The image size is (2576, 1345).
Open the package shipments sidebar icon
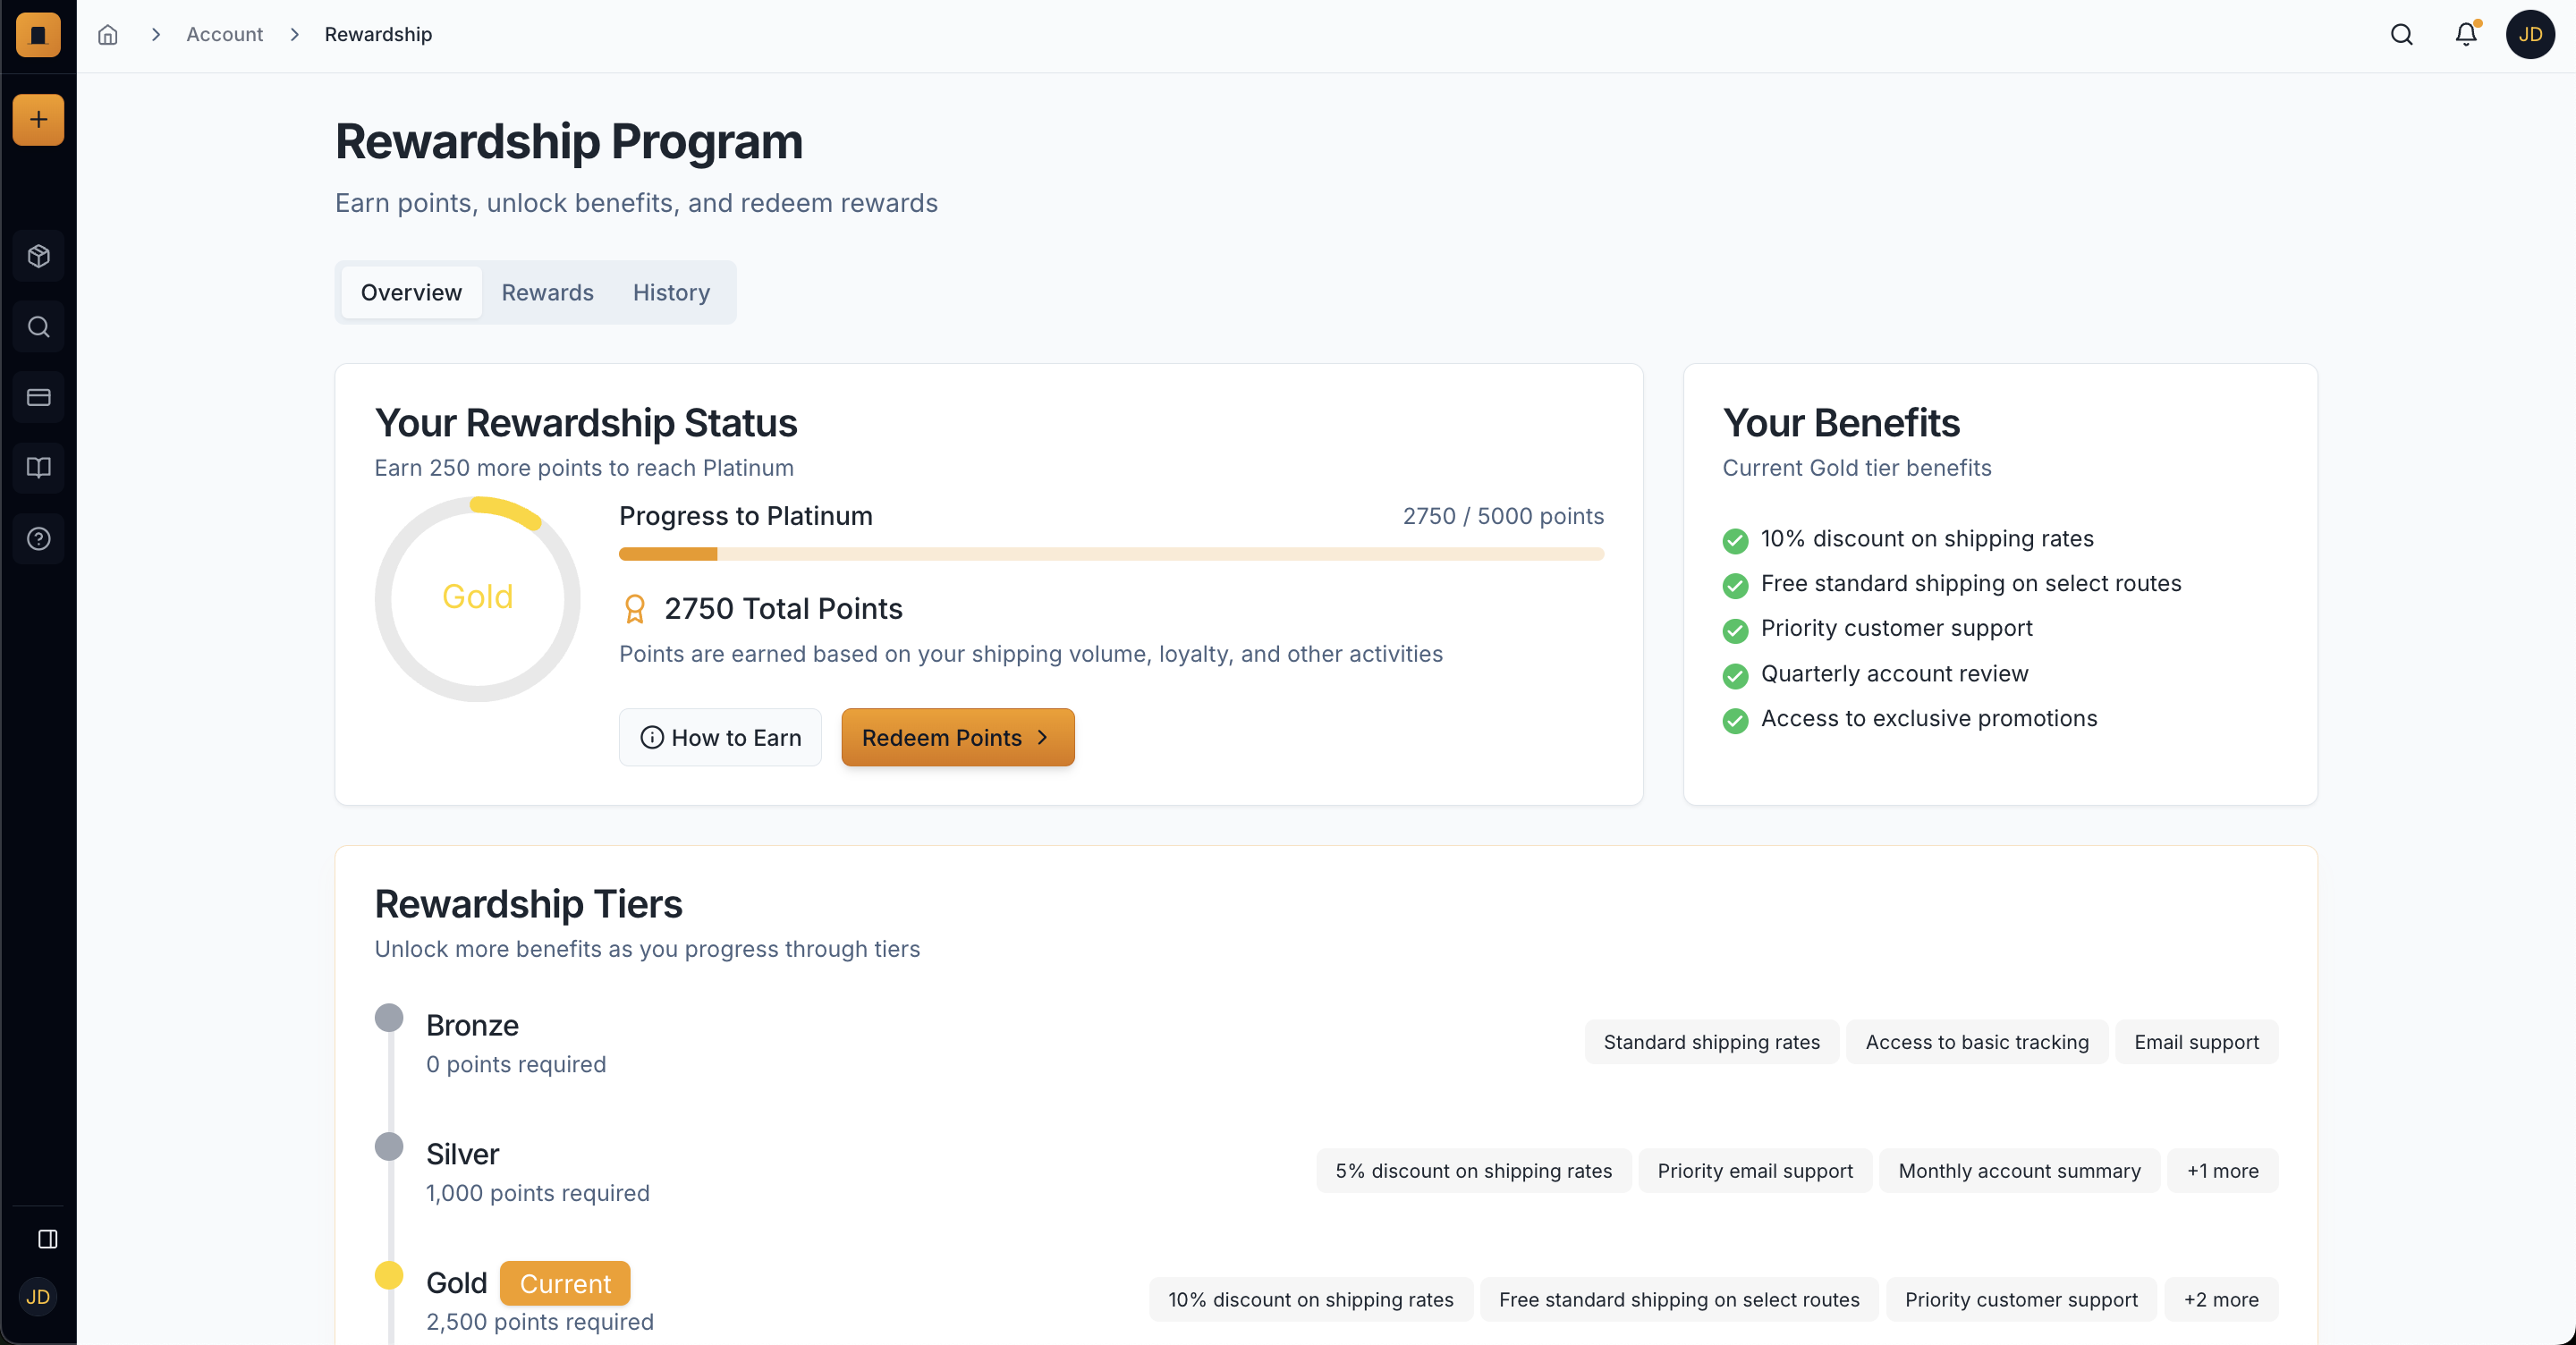[x=38, y=256]
